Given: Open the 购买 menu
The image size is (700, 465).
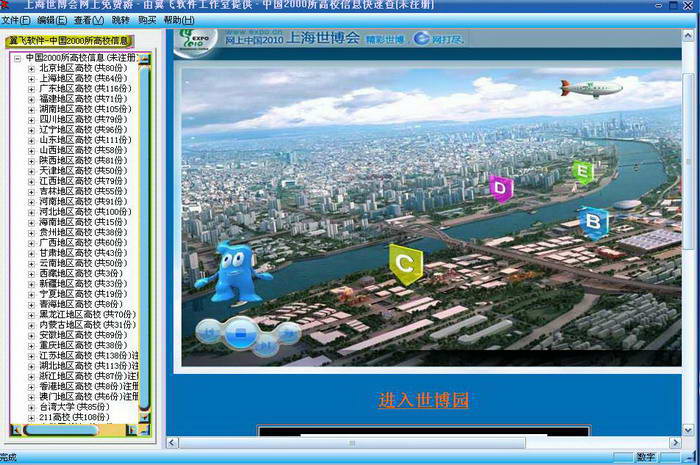Looking at the screenshot, I should [147, 20].
